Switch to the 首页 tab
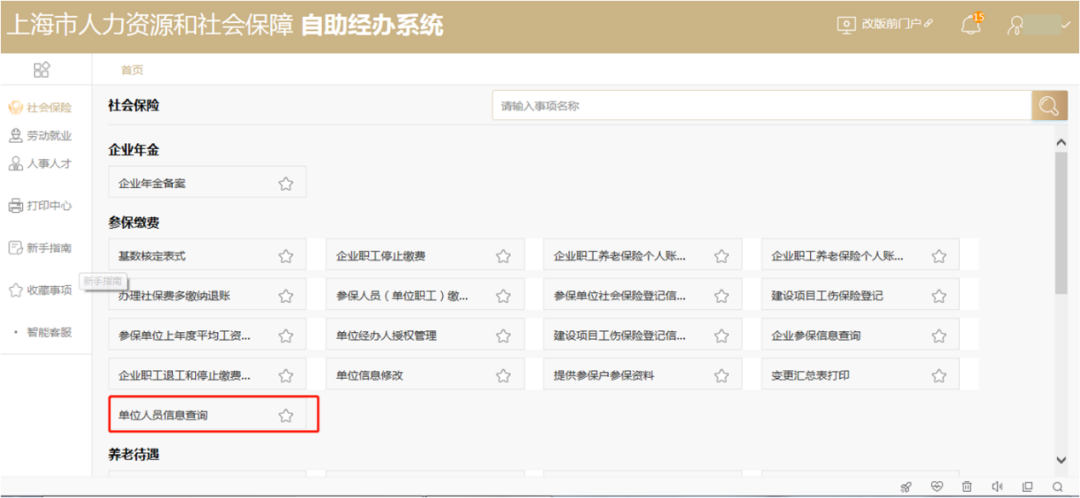 click(132, 69)
